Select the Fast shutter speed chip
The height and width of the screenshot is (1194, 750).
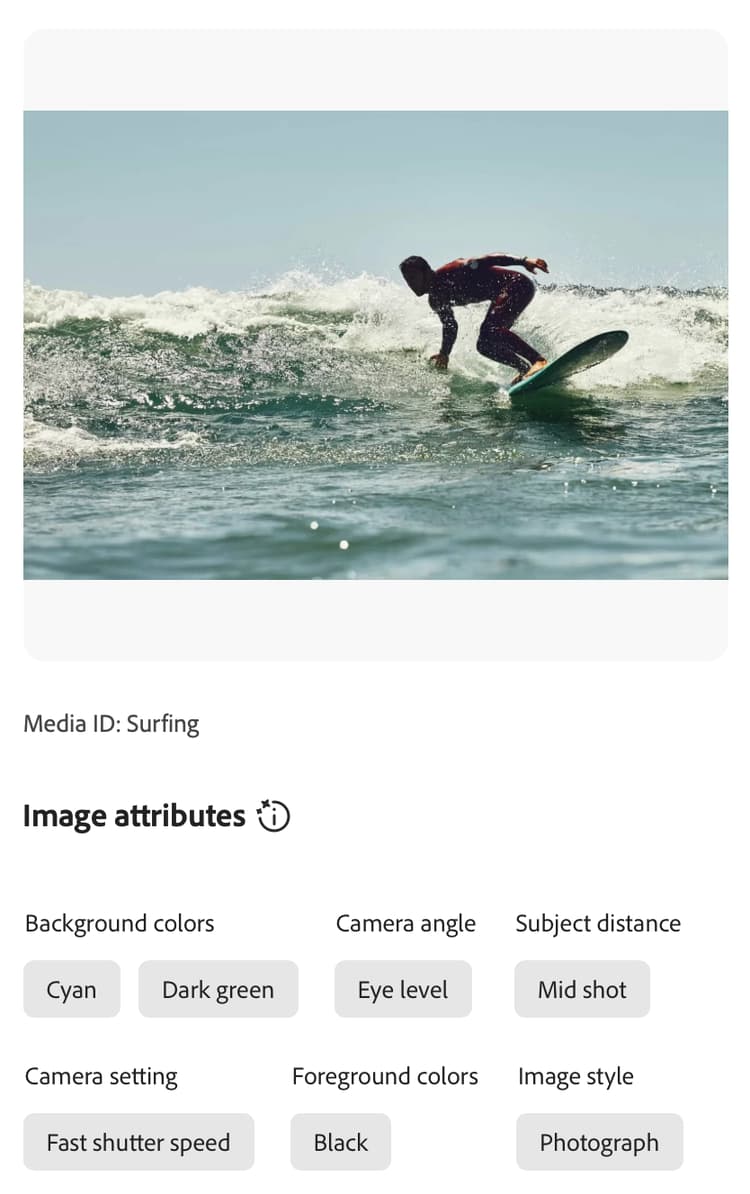coord(139,1142)
